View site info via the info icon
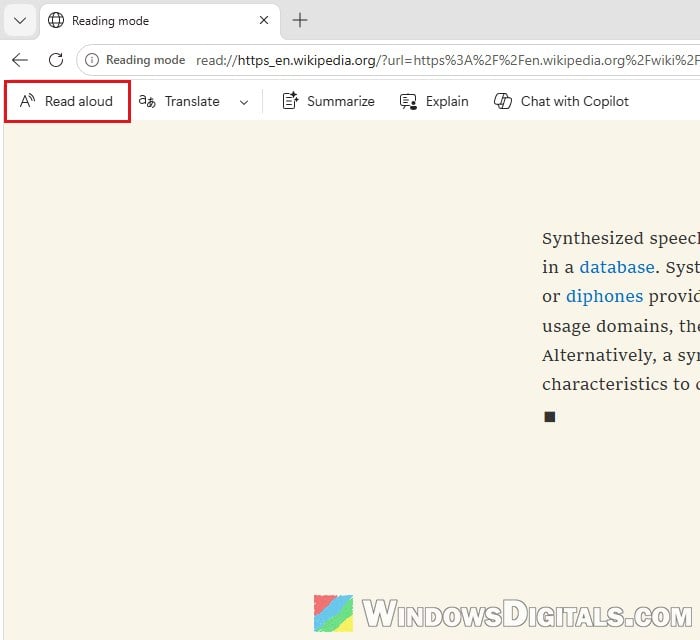 click(x=92, y=60)
